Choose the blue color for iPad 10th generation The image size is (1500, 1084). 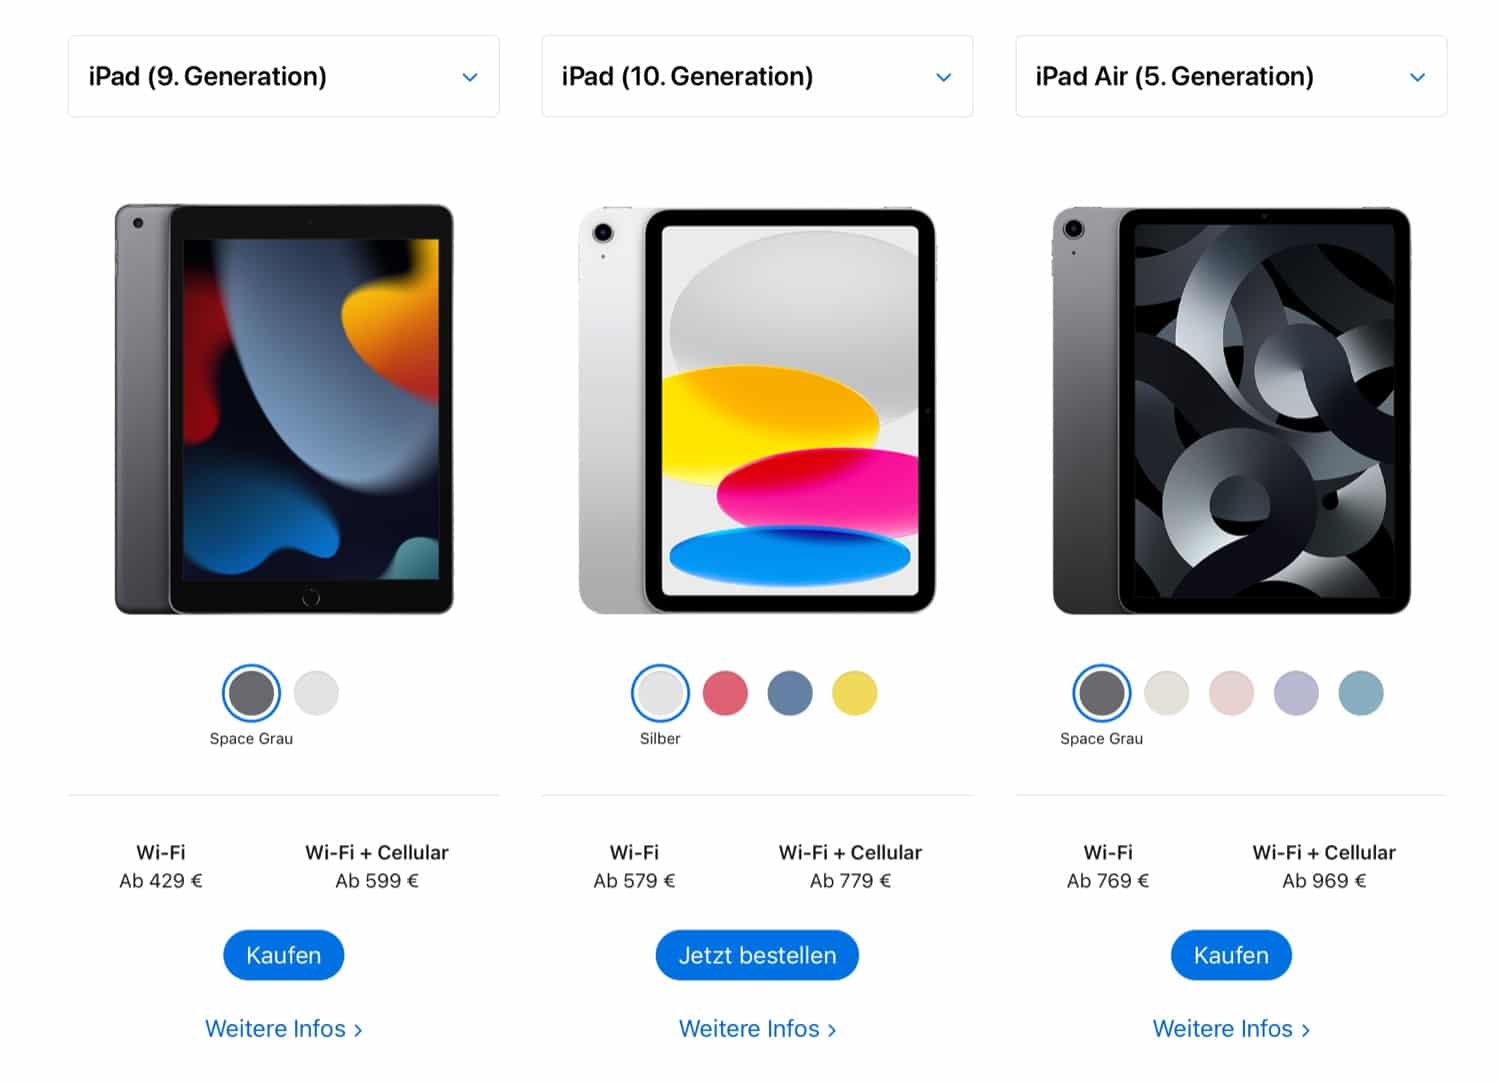790,693
